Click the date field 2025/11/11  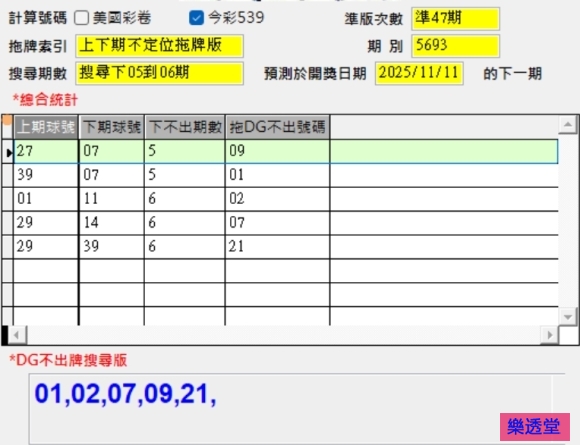point(419,73)
